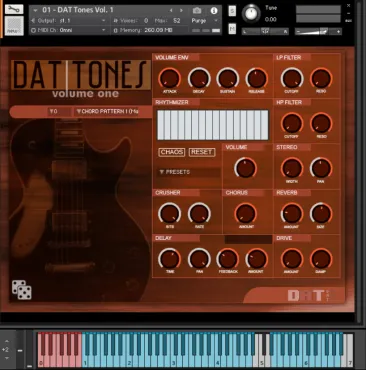This screenshot has height=370, width=366.
Task: Click the Reverb AMOUNT knob
Action: (292, 213)
